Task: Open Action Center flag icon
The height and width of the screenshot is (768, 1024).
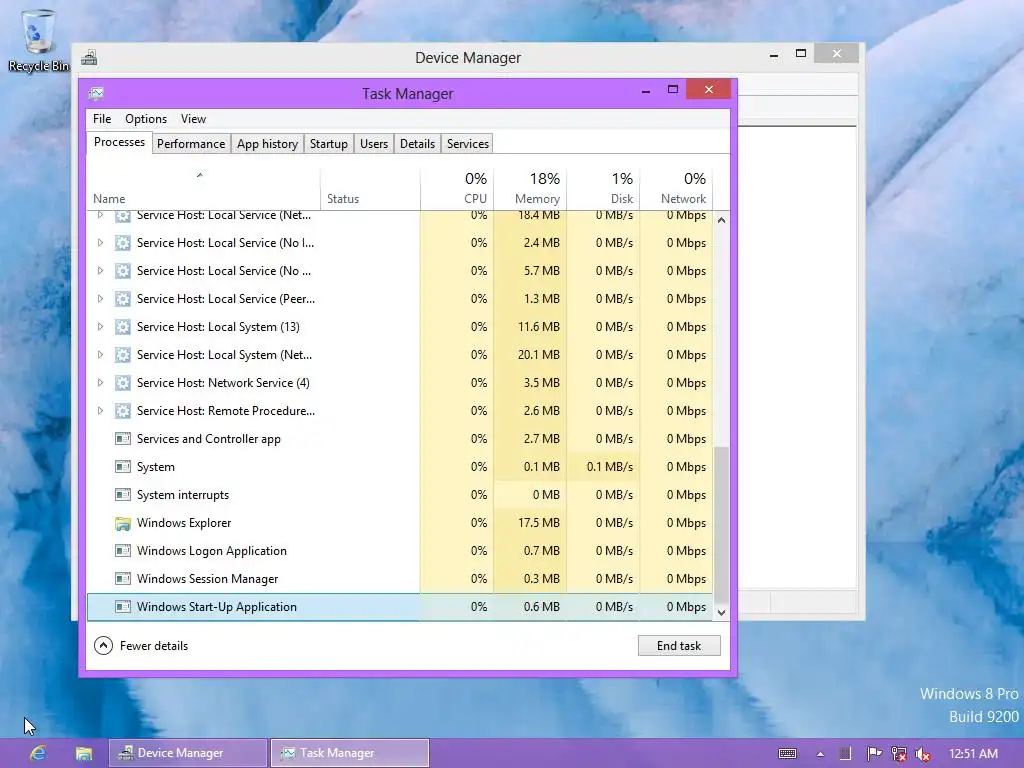Action: [x=874, y=754]
